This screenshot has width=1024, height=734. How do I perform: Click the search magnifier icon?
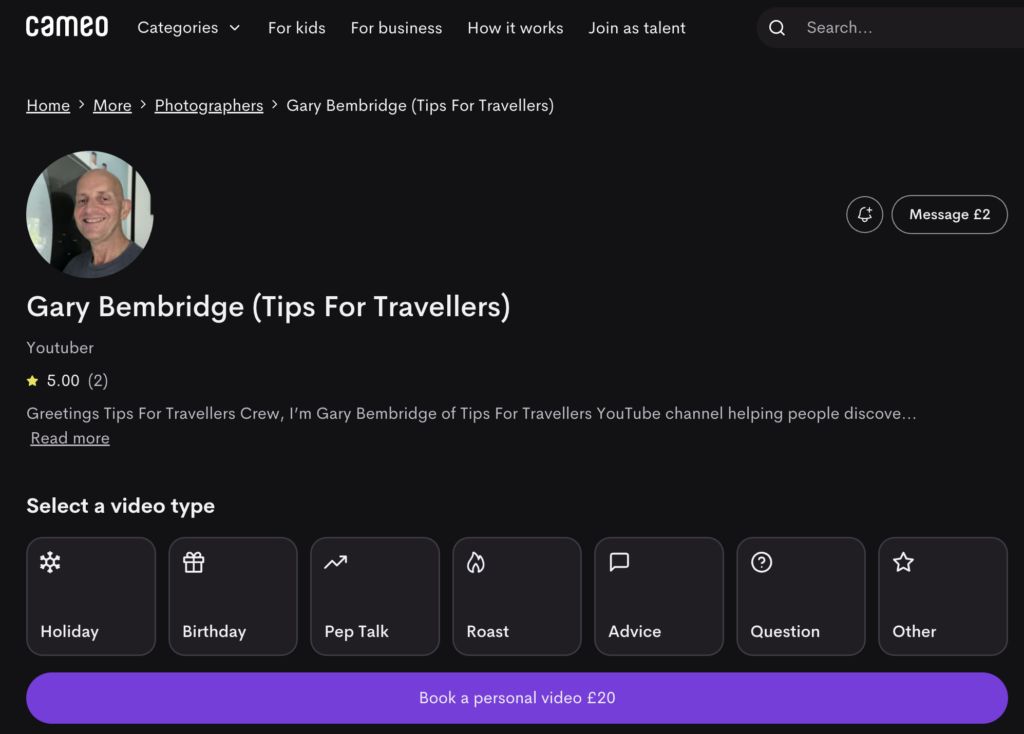click(x=776, y=27)
